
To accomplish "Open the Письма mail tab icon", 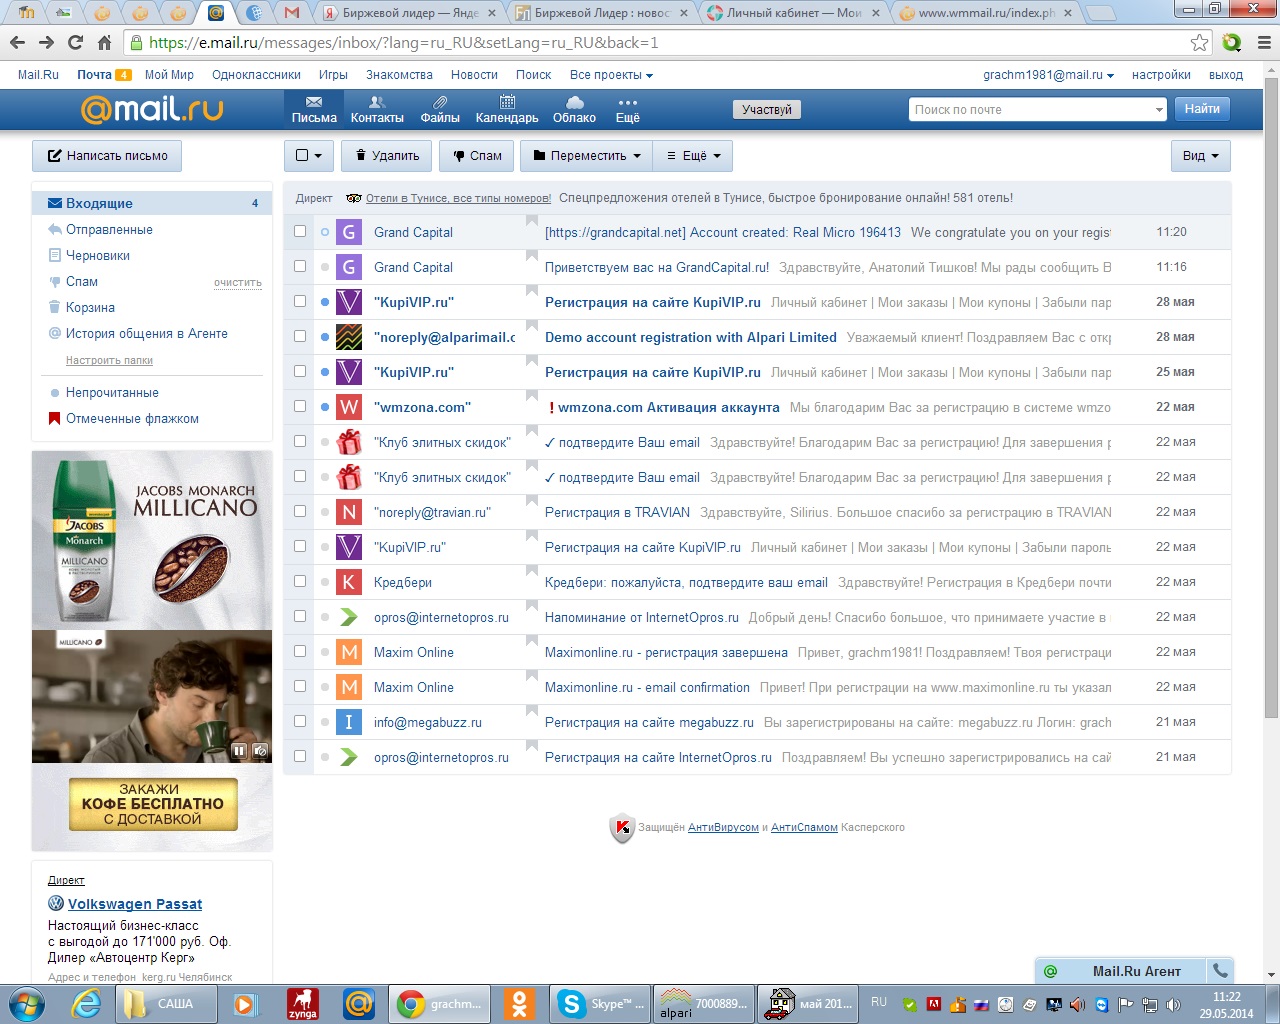I will (314, 110).
